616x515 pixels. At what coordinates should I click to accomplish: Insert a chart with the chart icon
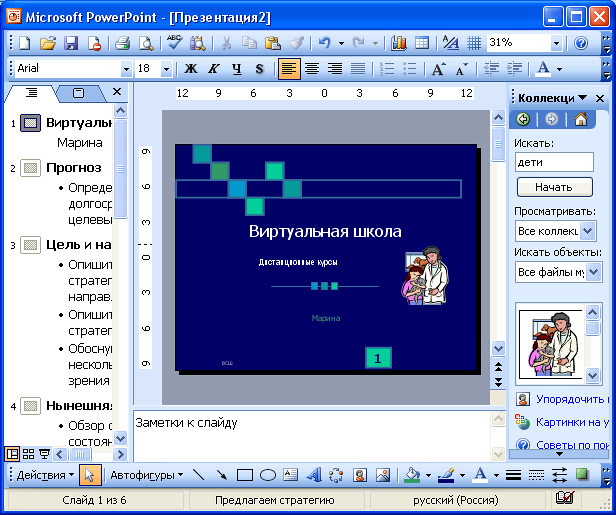(398, 43)
